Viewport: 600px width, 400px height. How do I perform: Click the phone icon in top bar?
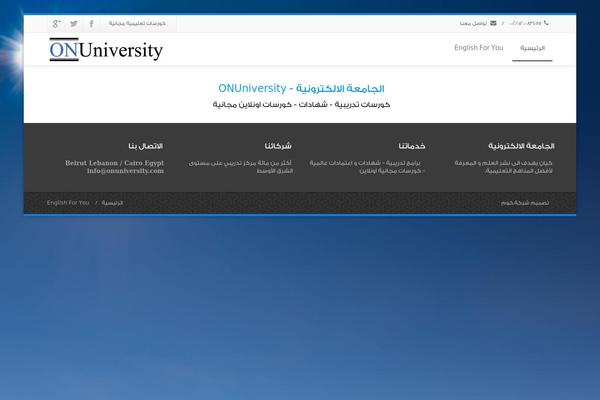click(546, 23)
